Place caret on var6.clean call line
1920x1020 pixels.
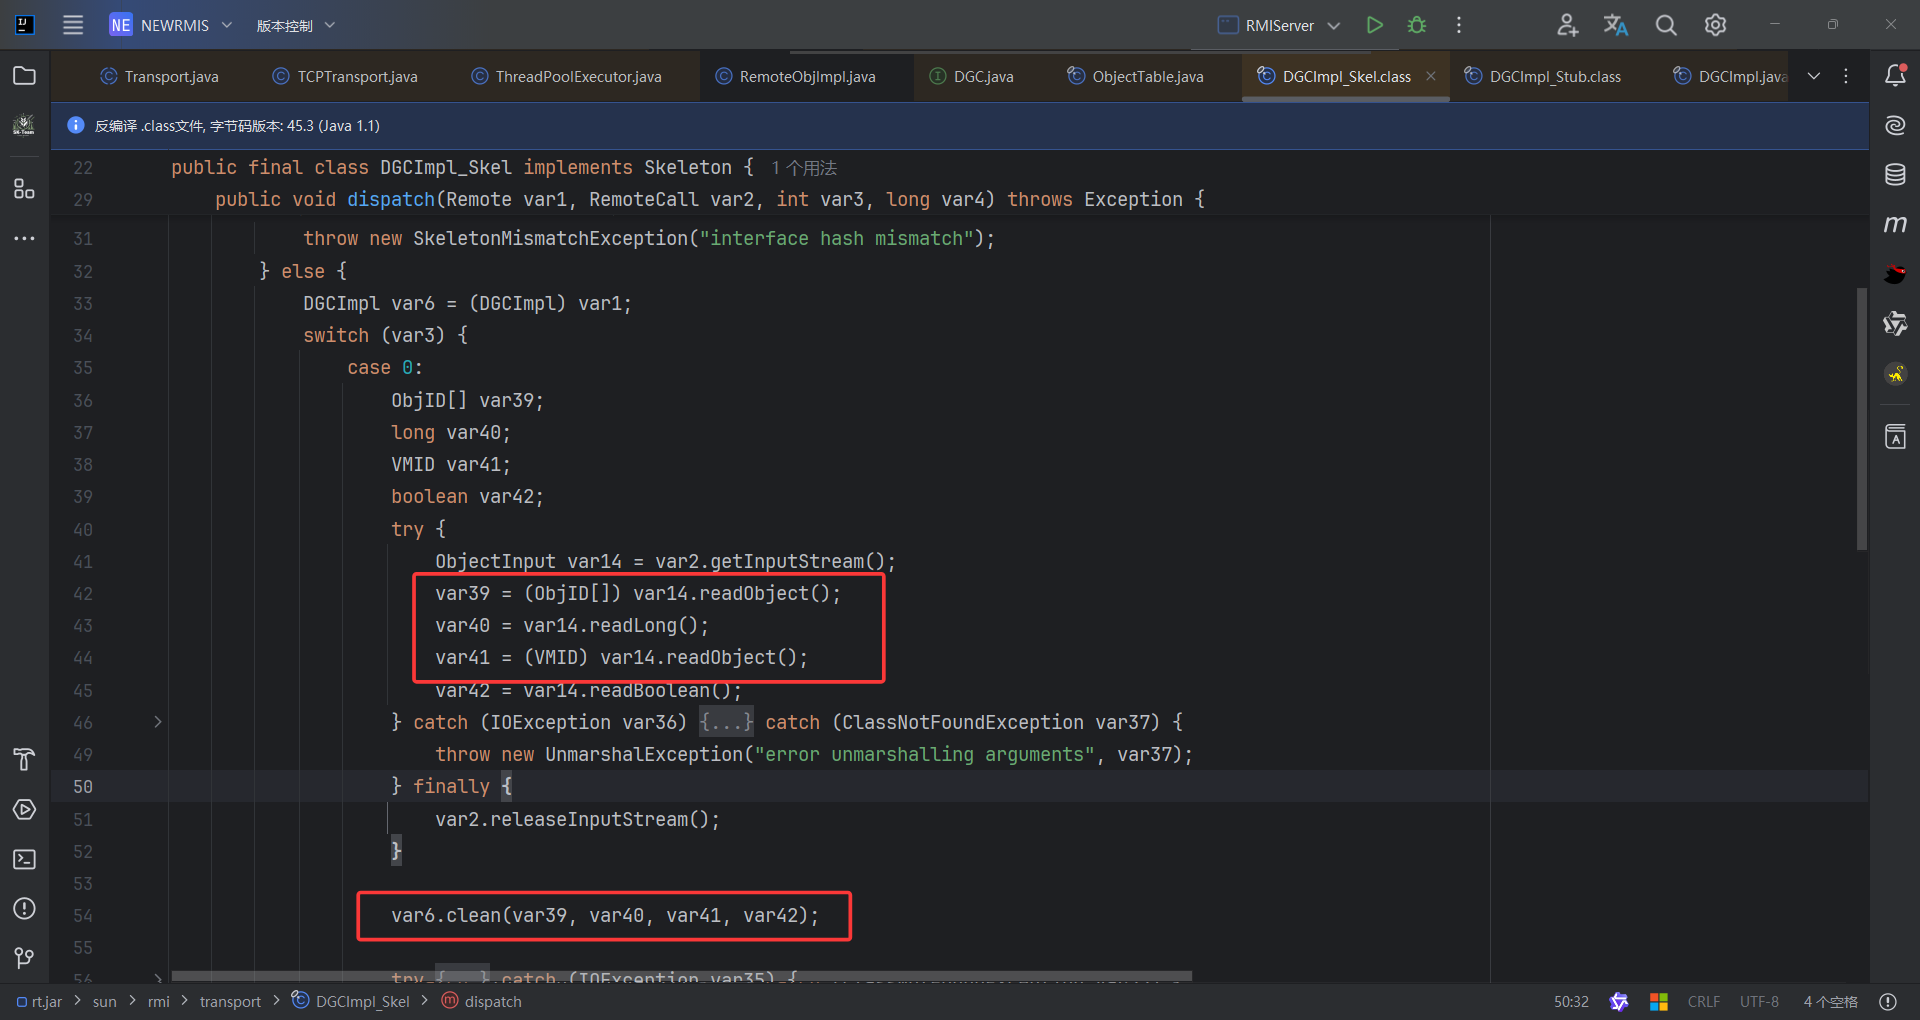tap(605, 916)
